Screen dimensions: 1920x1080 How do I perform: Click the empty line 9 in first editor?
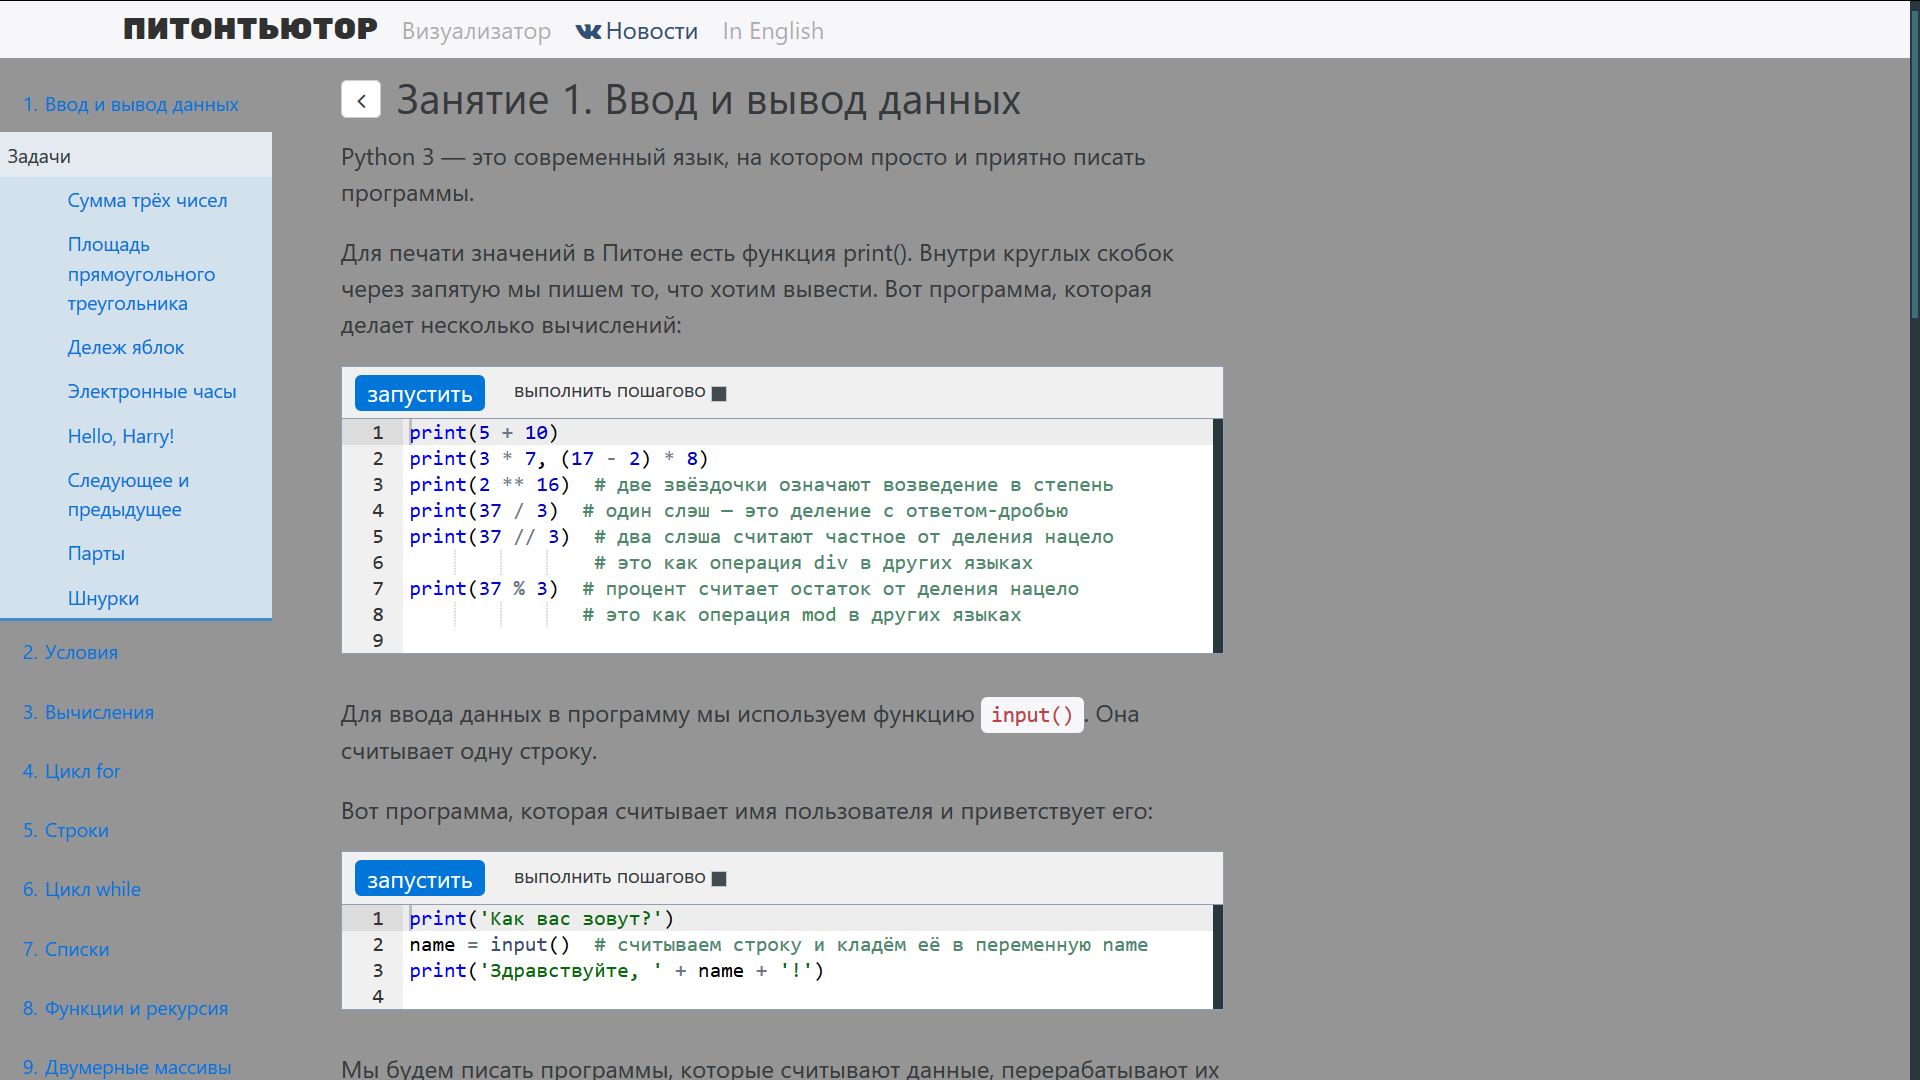pos(808,640)
